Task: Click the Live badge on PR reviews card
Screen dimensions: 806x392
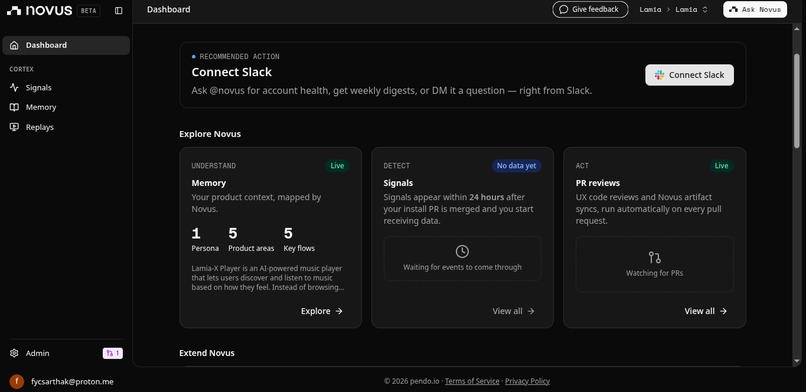Action: click(721, 166)
